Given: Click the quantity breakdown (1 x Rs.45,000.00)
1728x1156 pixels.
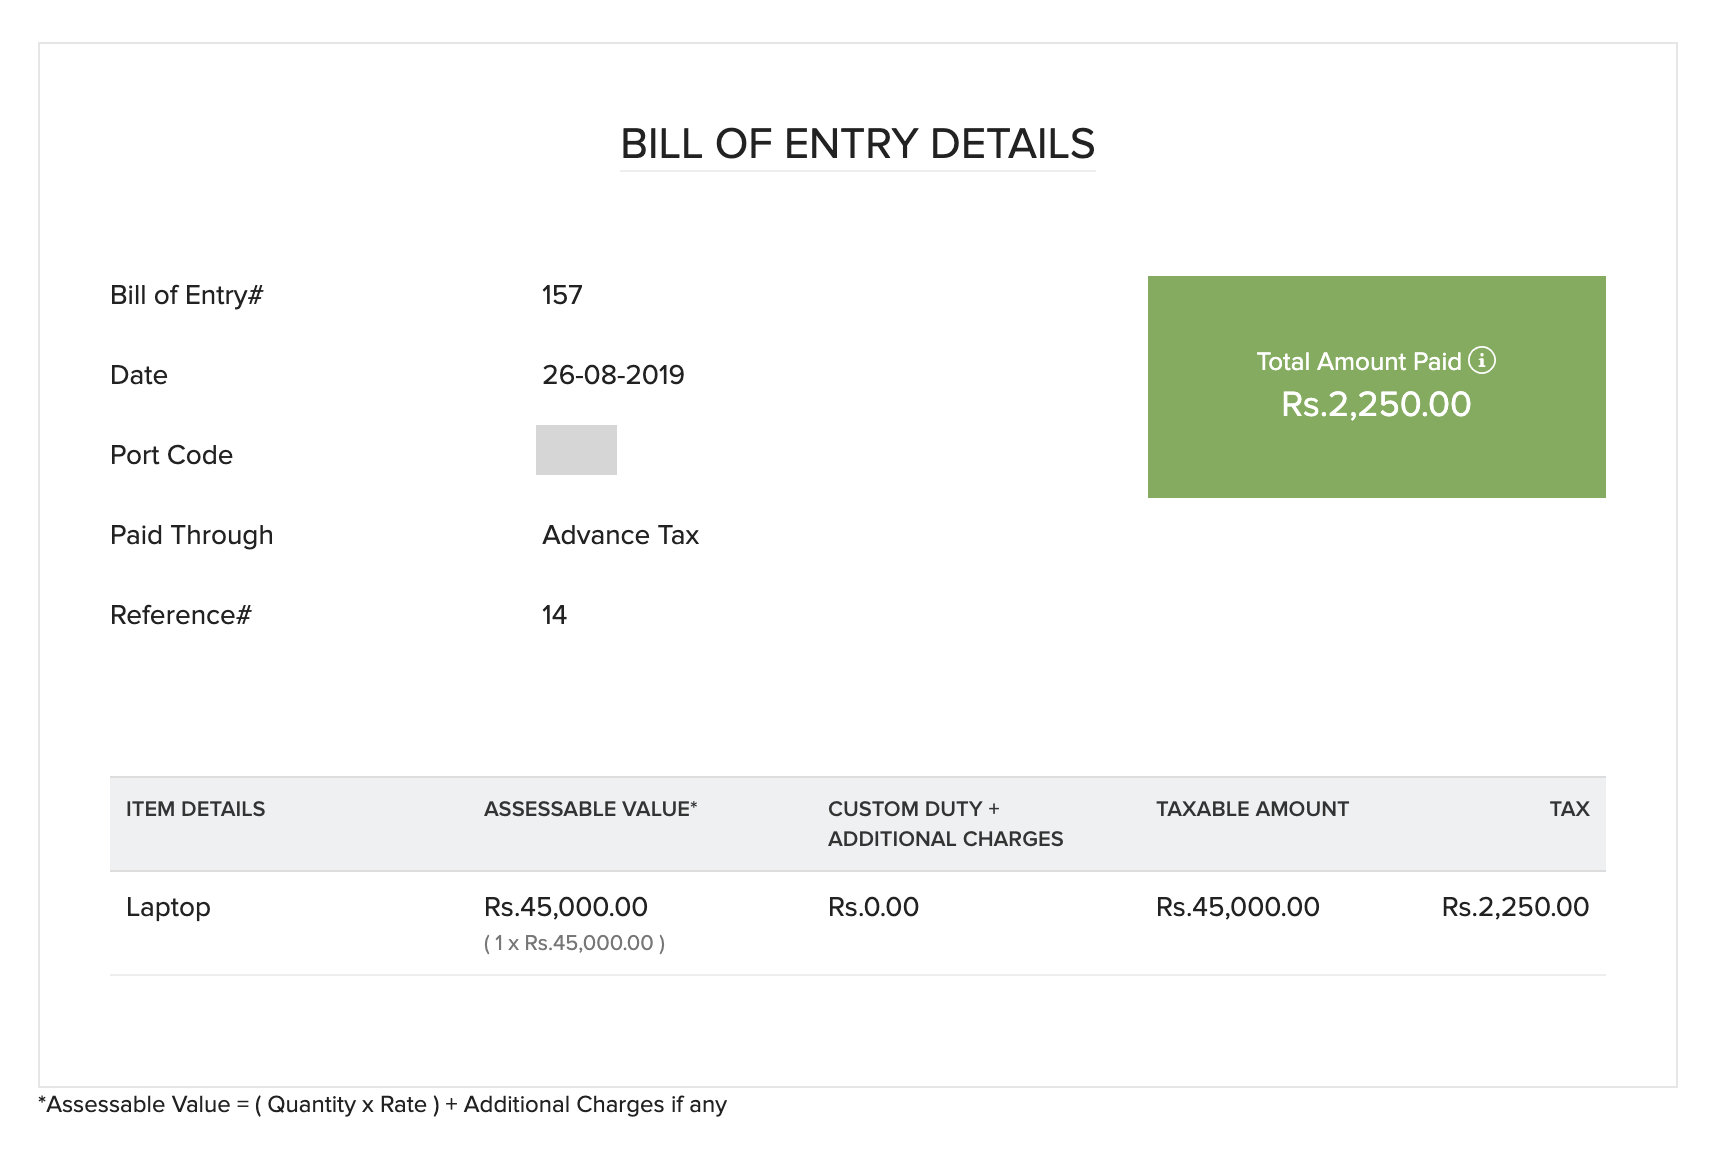Looking at the screenshot, I should point(574,943).
